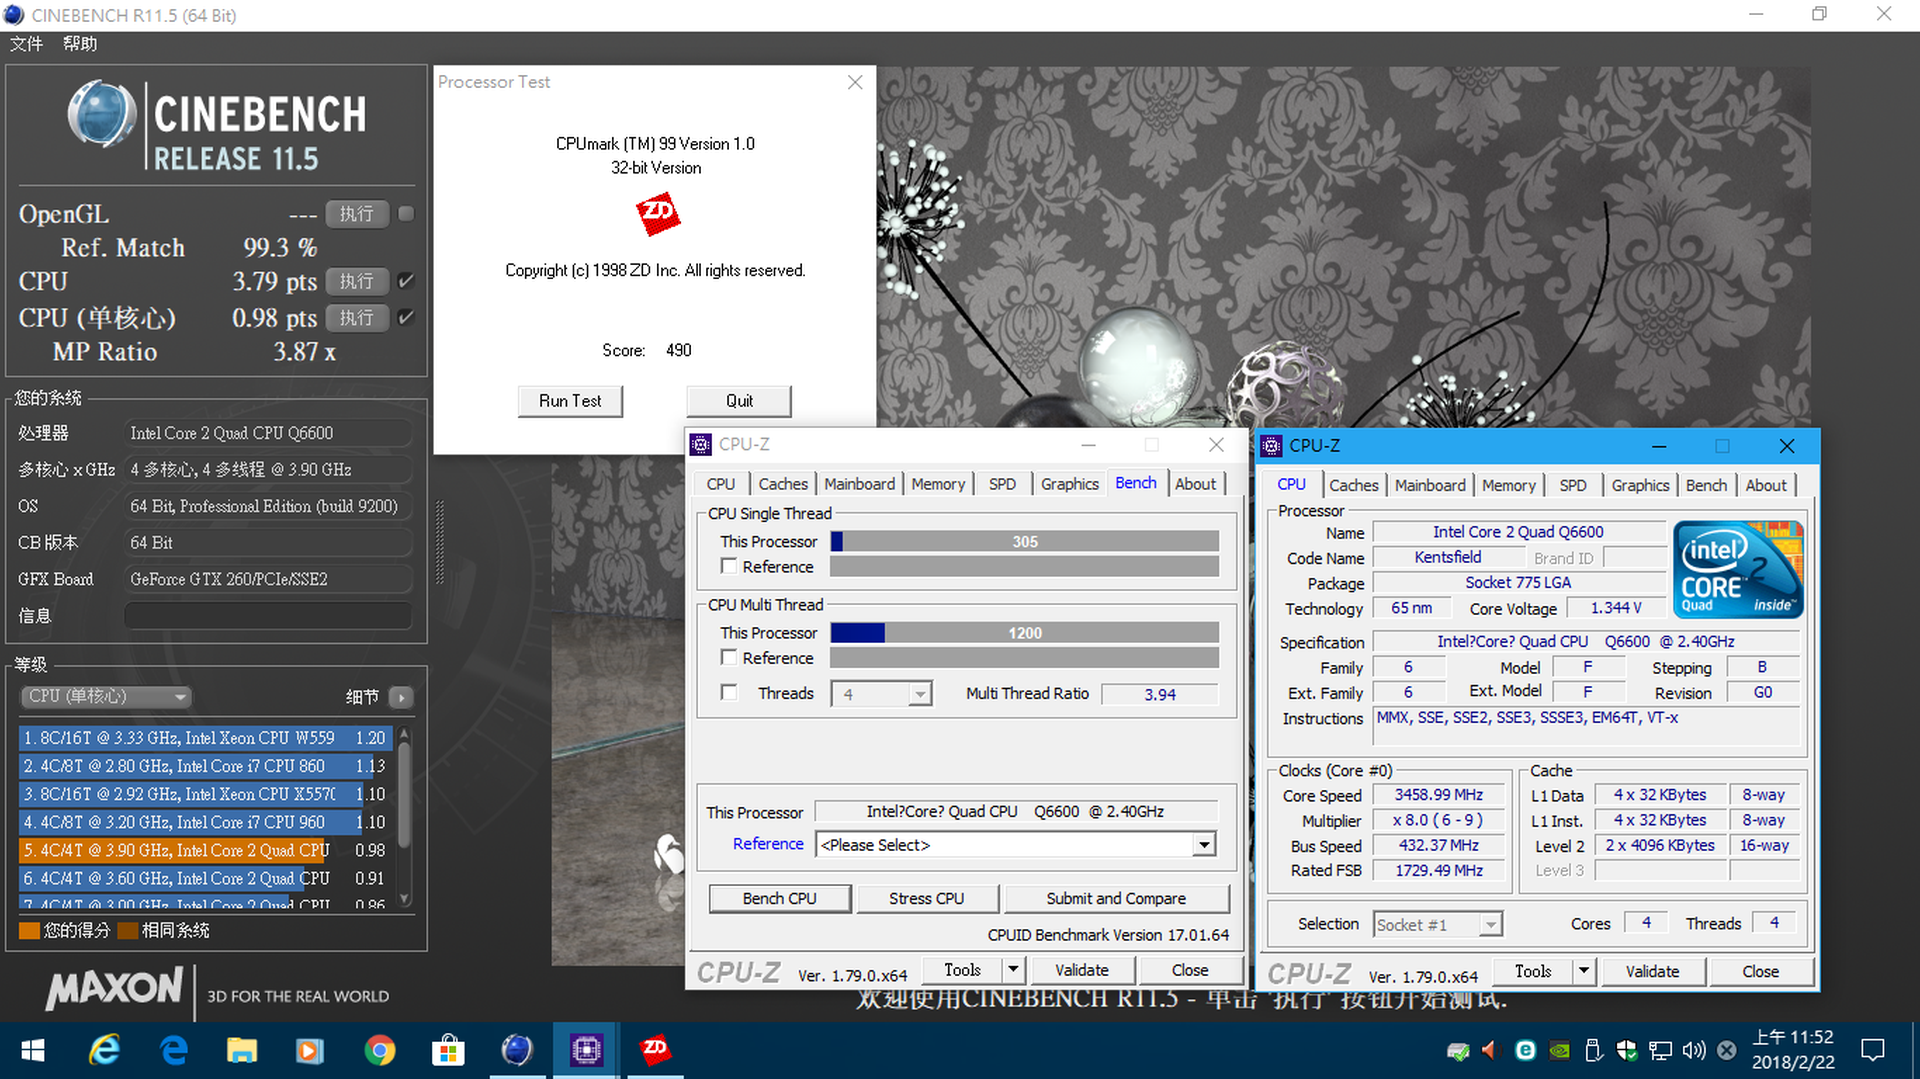Image resolution: width=1920 pixels, height=1079 pixels.
Task: Switch to Caches tab in Bench CPU-Z window
Action: (783, 484)
